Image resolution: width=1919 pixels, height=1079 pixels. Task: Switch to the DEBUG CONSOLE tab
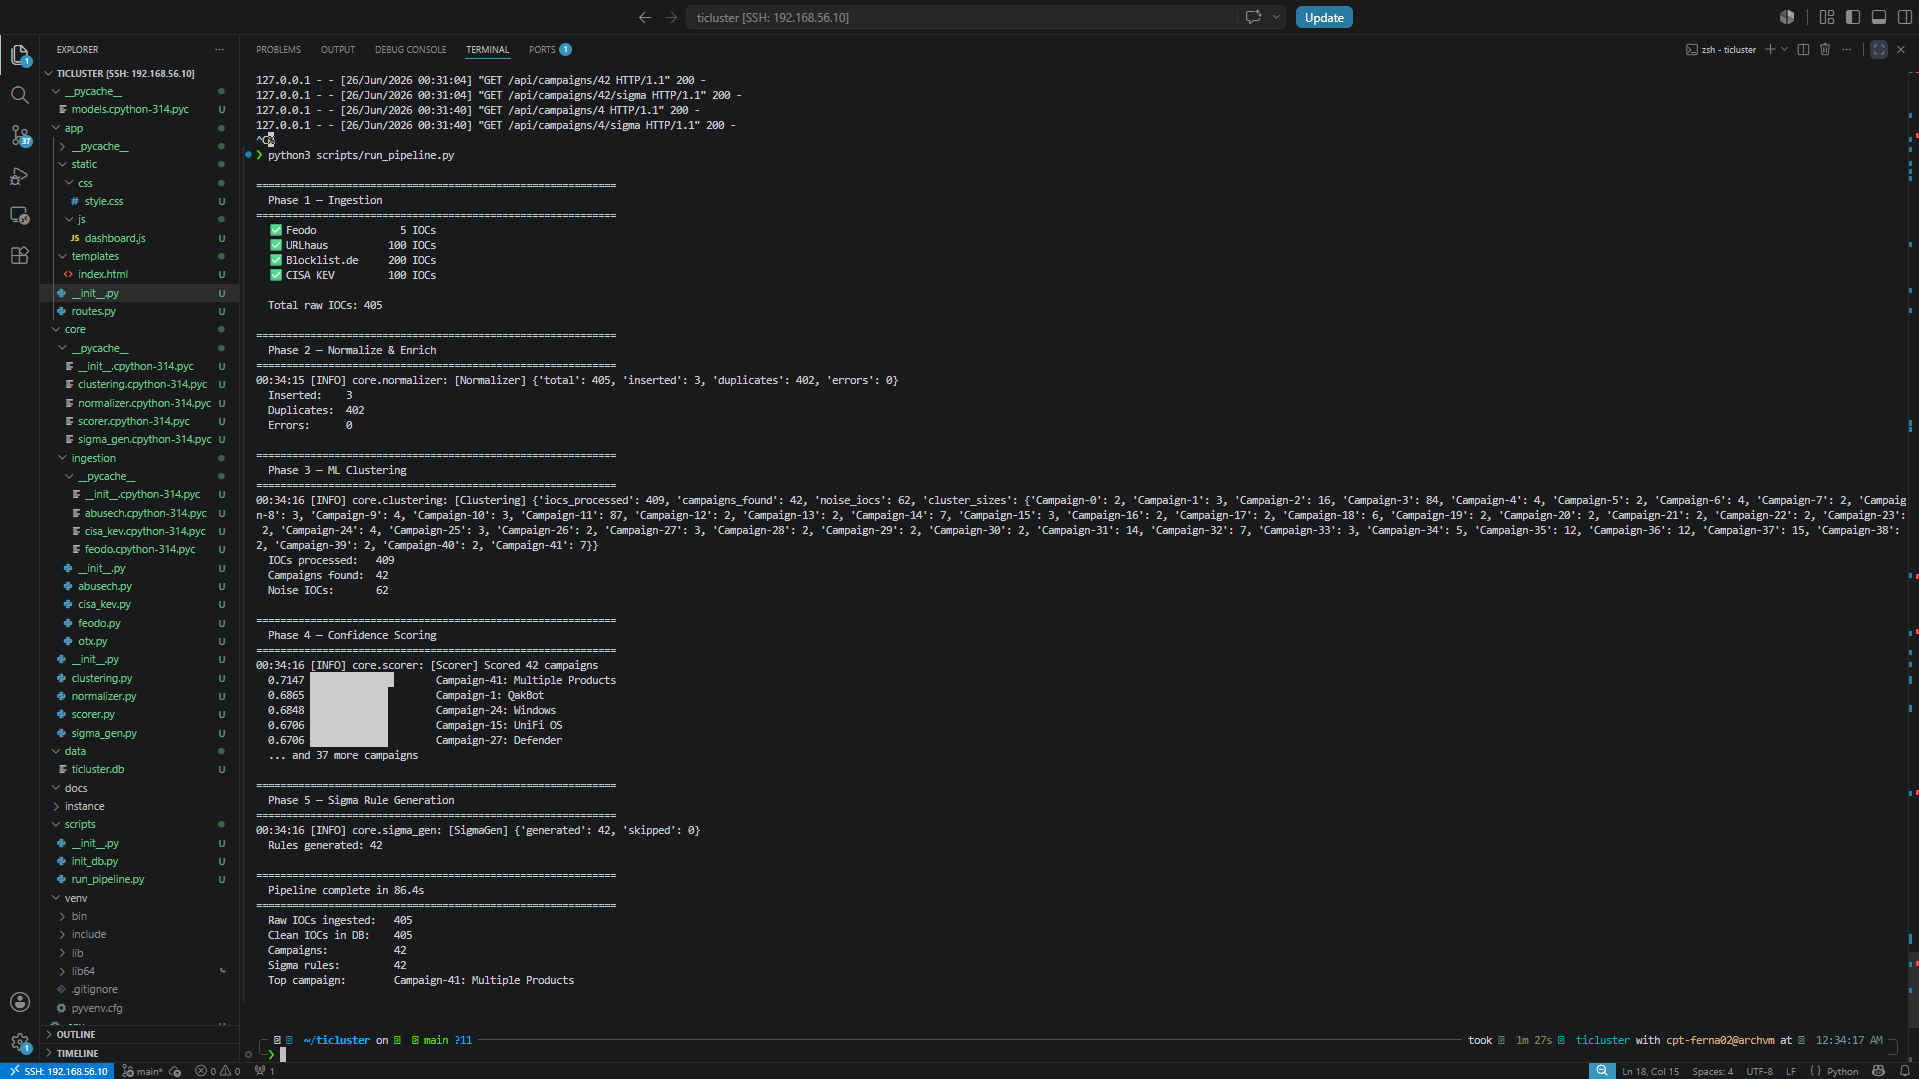[410, 49]
